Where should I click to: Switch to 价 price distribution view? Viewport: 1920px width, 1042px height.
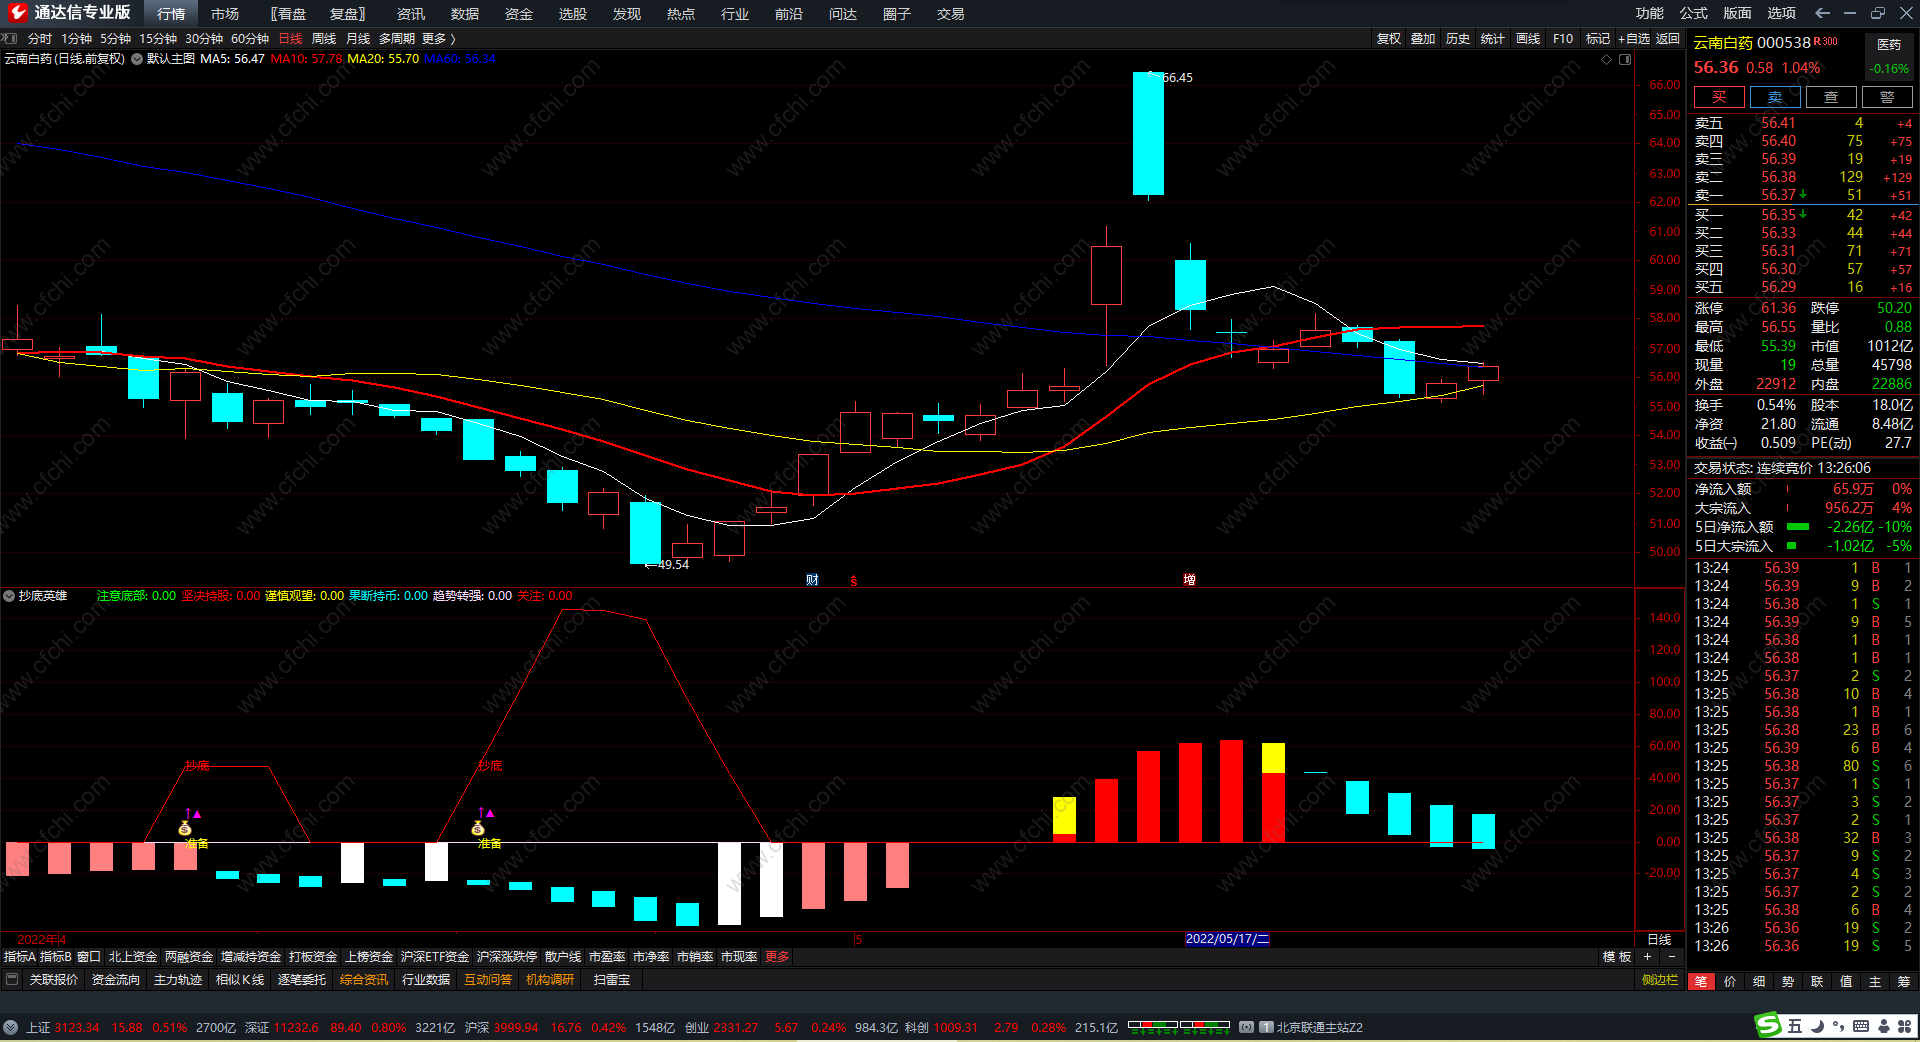coord(1730,981)
